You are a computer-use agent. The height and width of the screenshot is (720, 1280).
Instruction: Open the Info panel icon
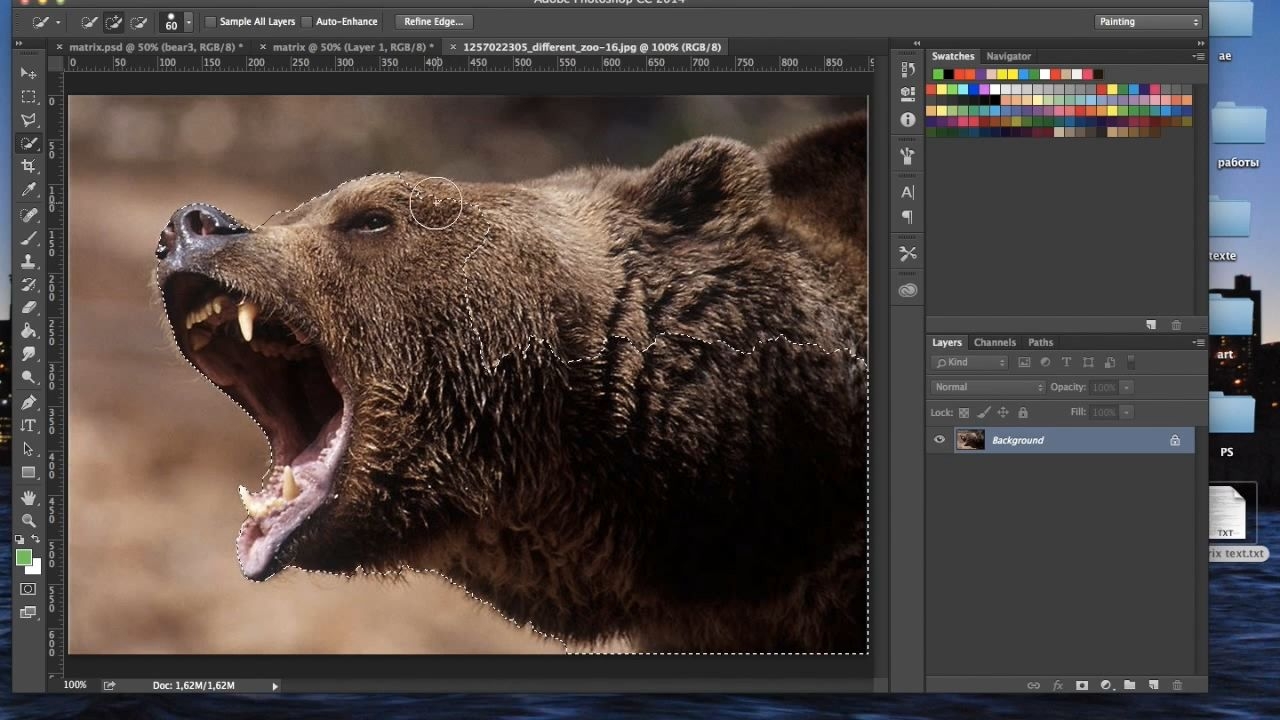click(908, 119)
